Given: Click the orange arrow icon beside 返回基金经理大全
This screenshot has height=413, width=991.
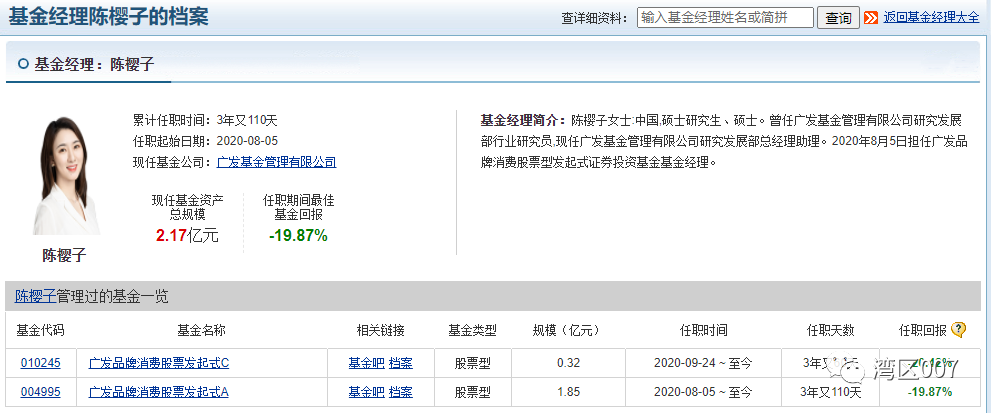Looking at the screenshot, I should click(x=871, y=18).
